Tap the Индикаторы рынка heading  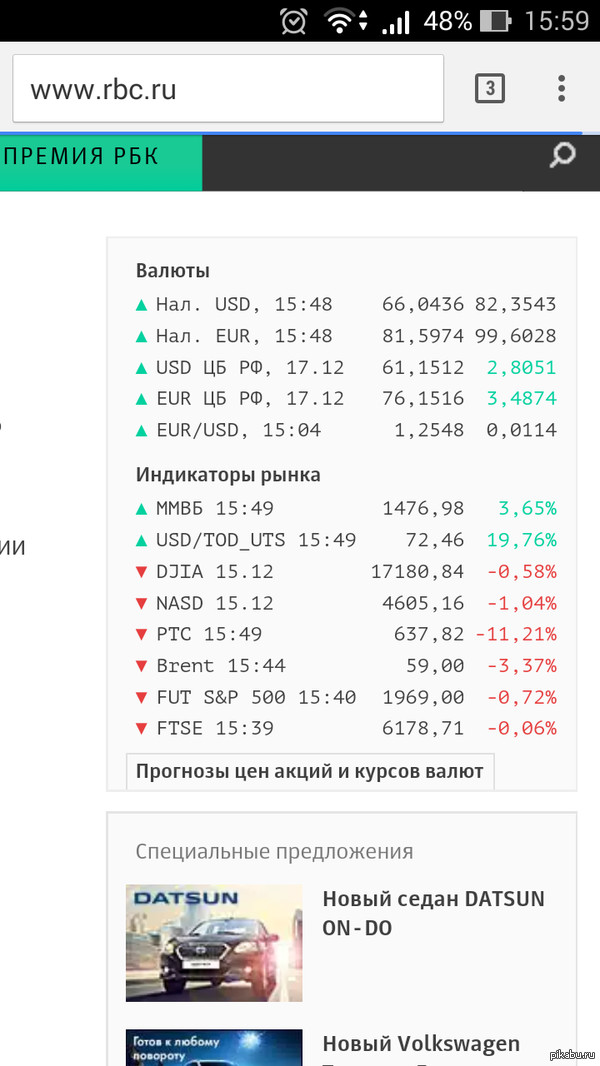pos(228,475)
